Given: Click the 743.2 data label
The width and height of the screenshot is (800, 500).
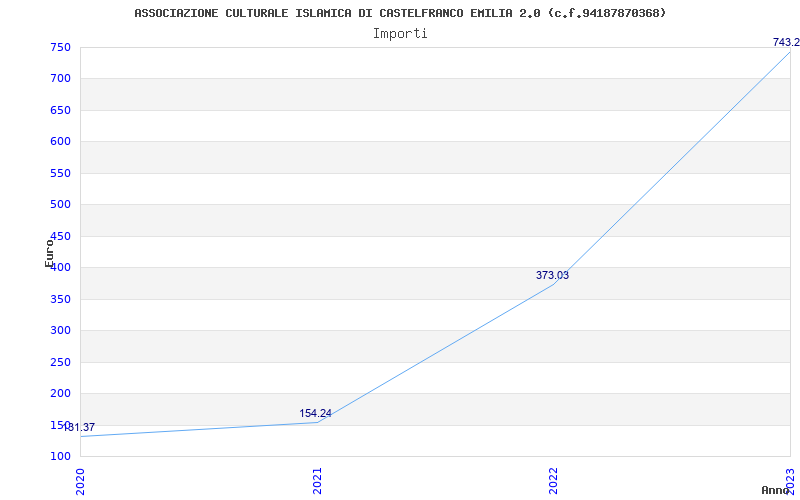Looking at the screenshot, I should pyautogui.click(x=786, y=42).
